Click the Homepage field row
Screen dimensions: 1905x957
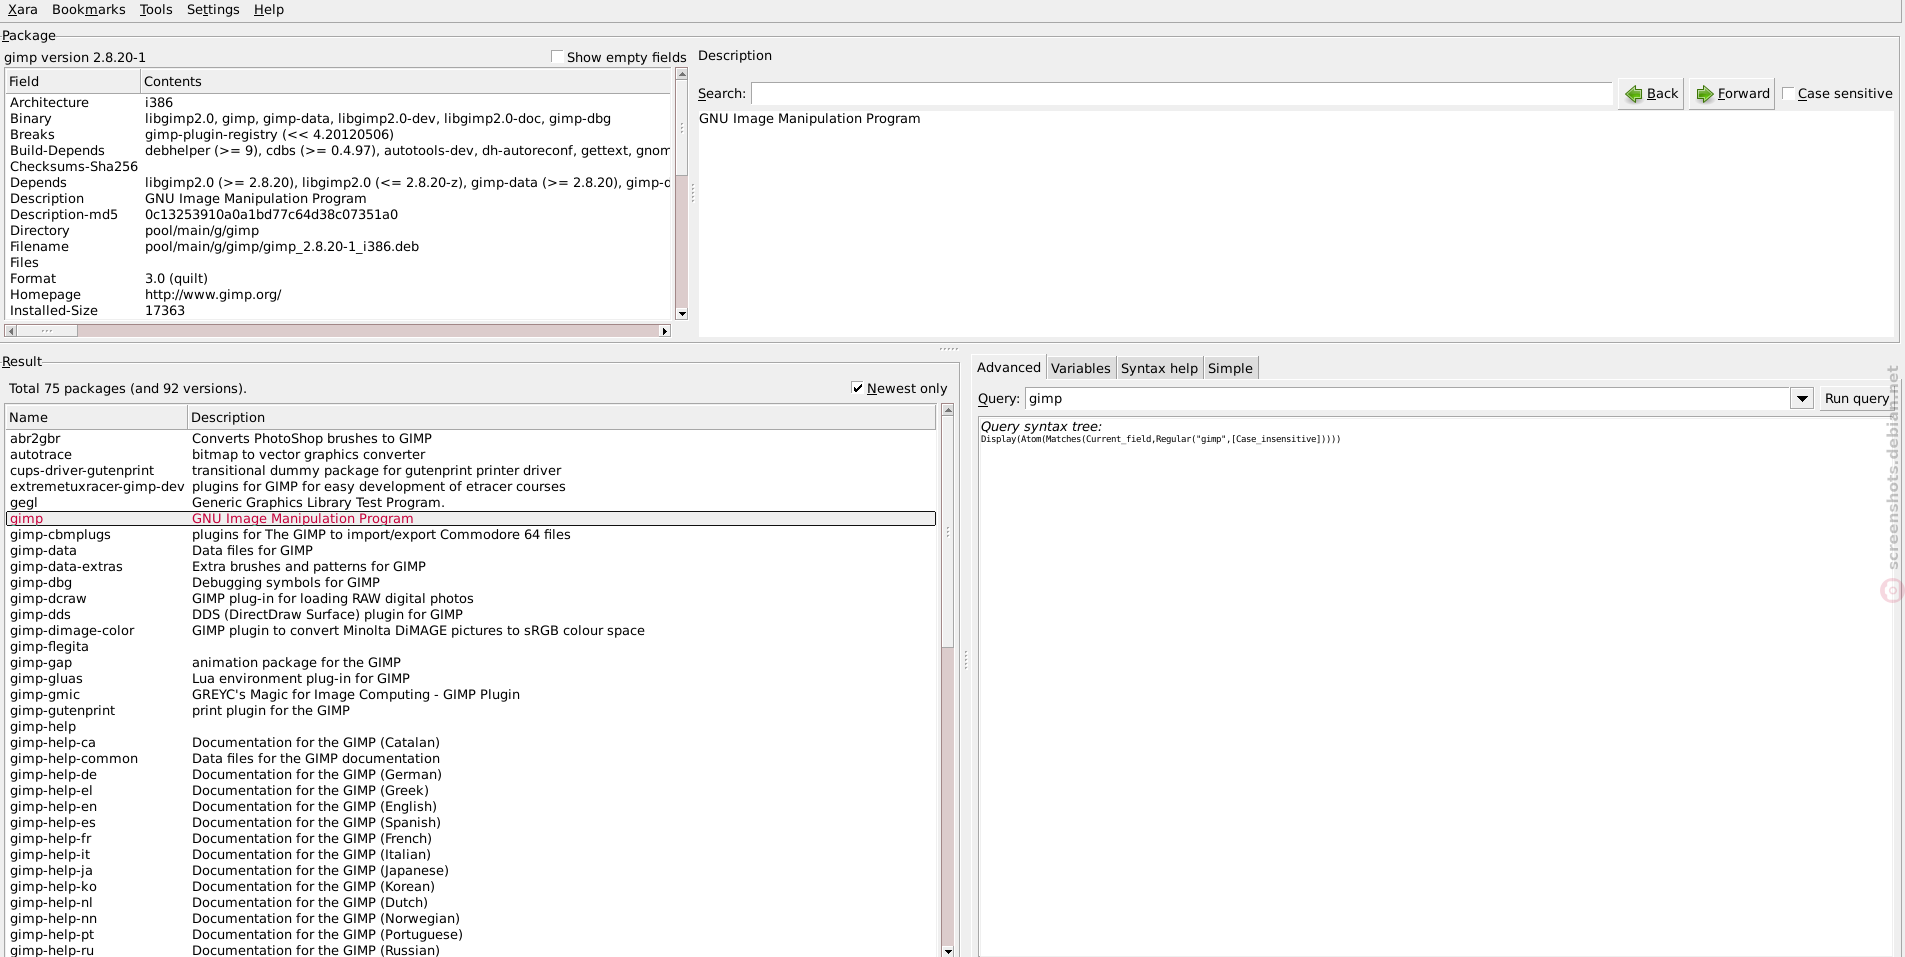[x=338, y=295]
